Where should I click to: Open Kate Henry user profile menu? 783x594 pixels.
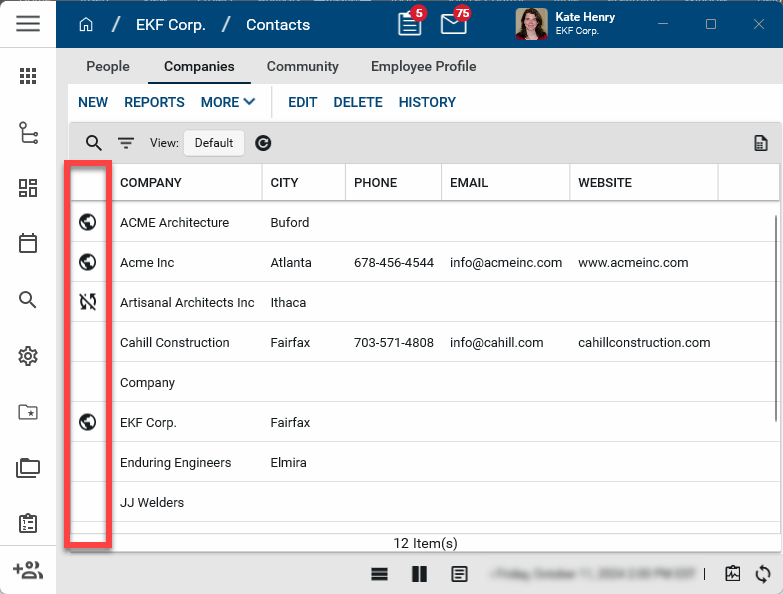tap(566, 24)
